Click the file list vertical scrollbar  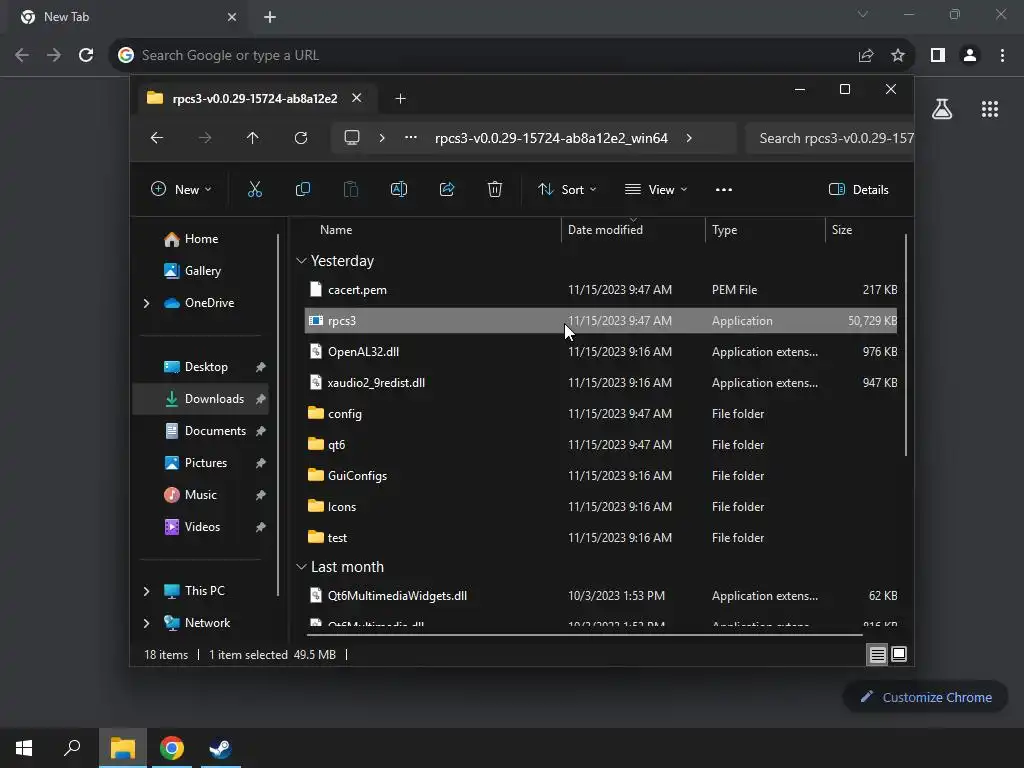906,345
